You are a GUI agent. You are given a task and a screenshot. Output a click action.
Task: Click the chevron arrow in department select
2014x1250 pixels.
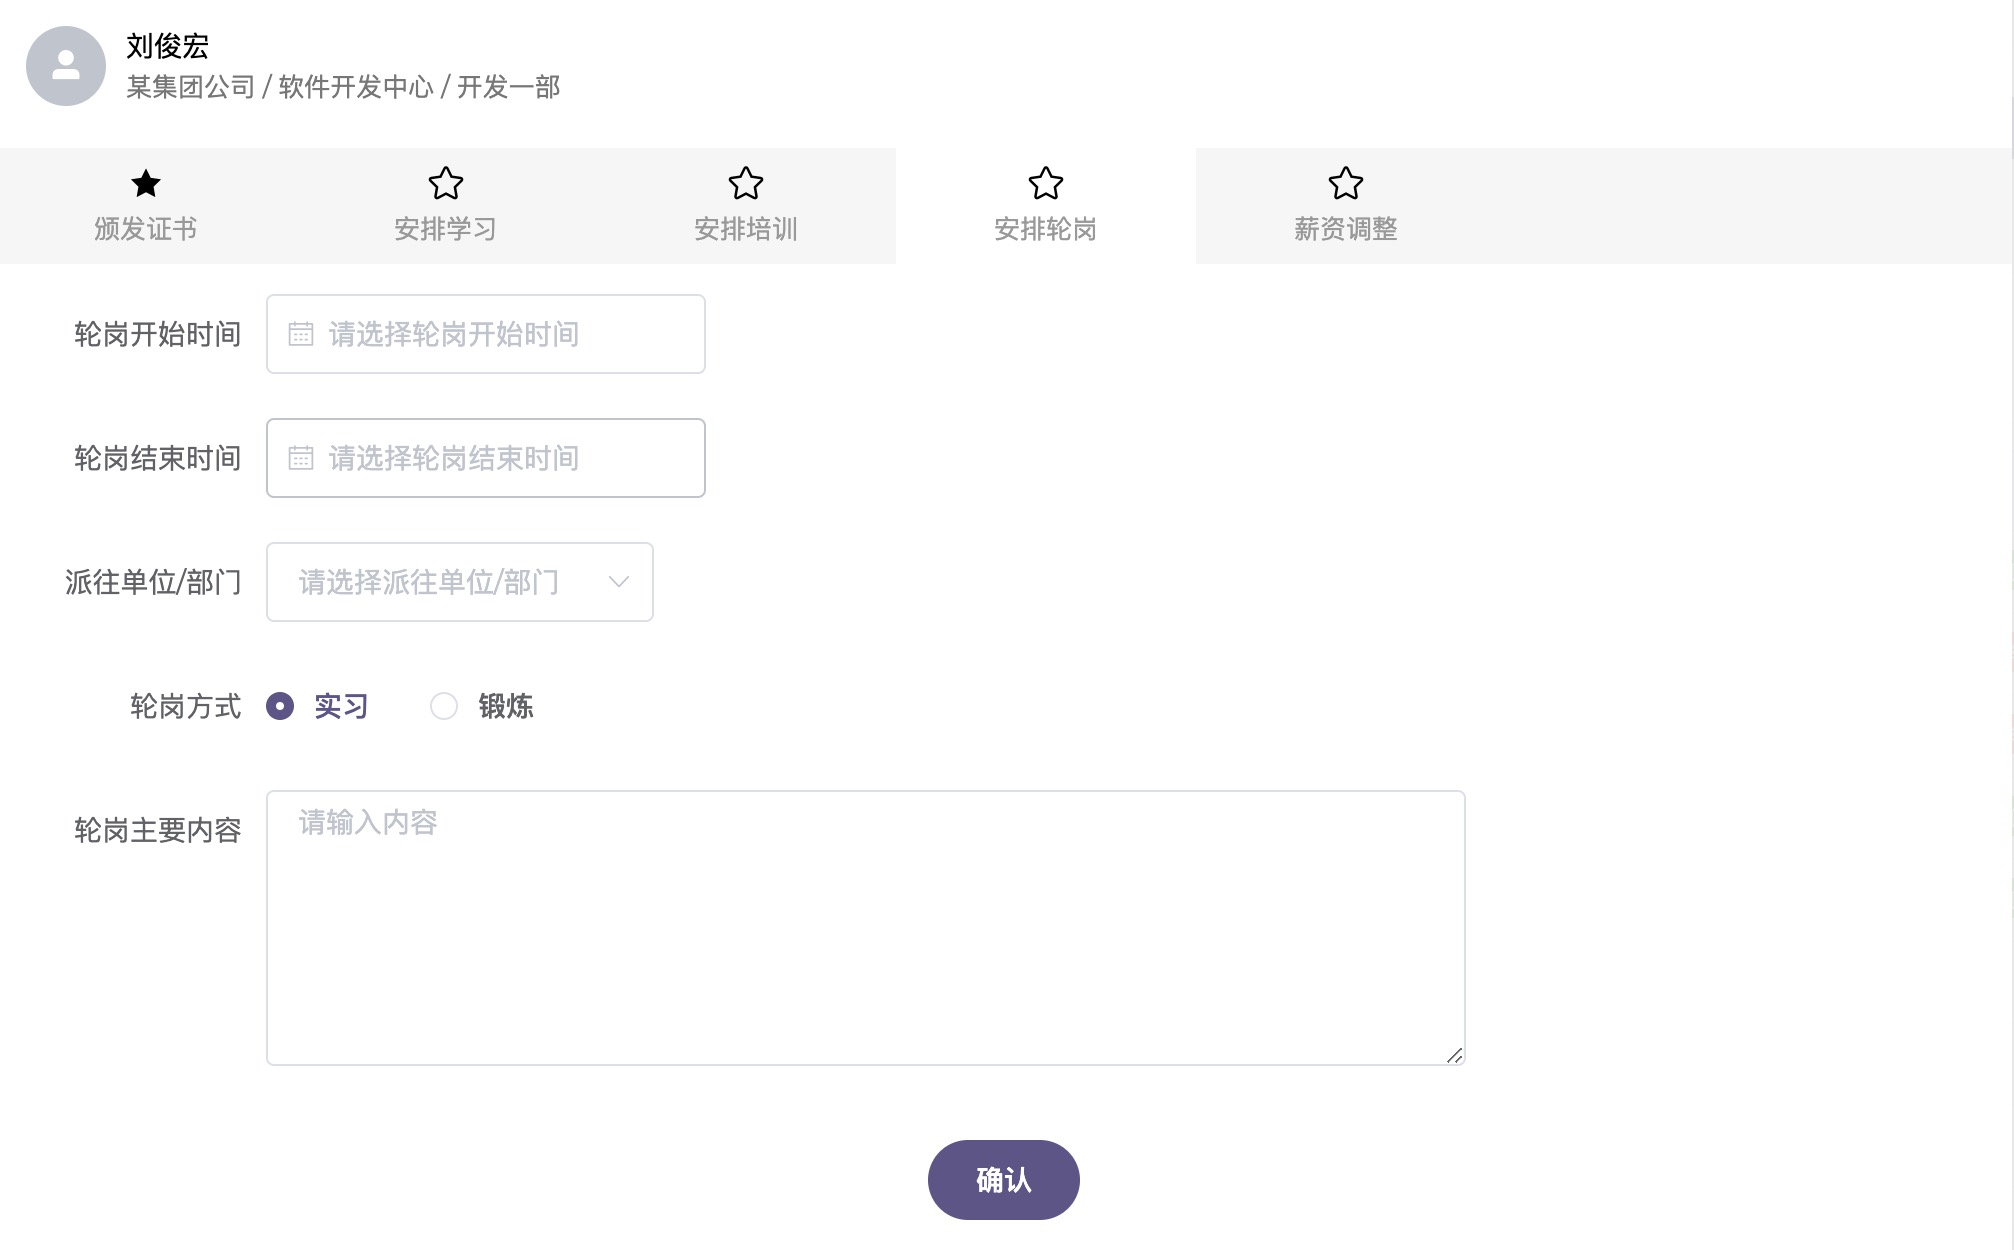[x=619, y=582]
